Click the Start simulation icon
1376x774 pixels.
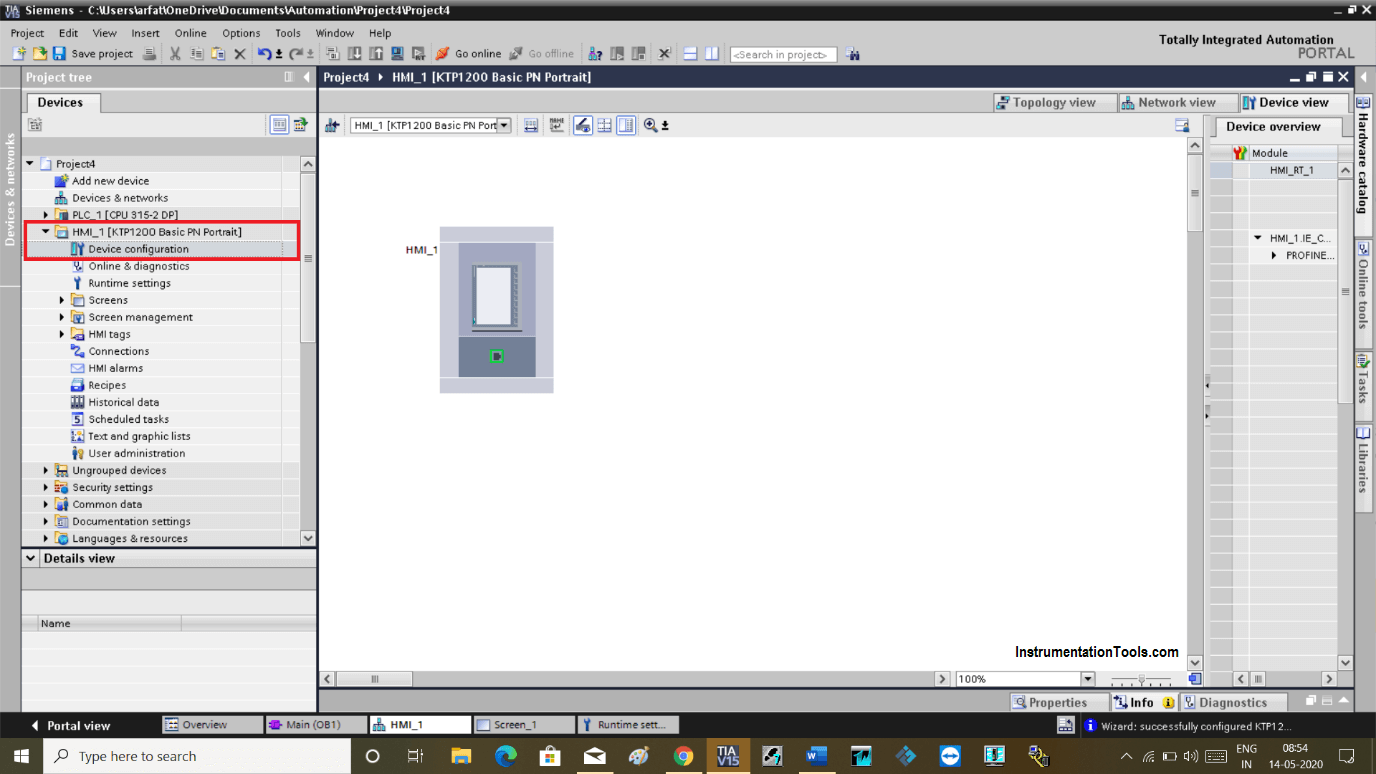pos(397,54)
